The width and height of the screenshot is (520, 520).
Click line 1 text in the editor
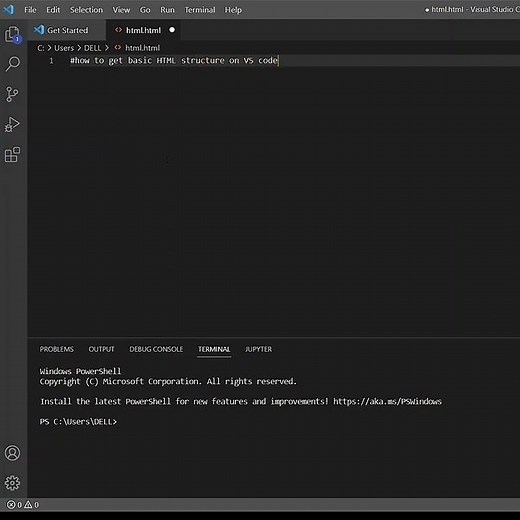click(174, 61)
